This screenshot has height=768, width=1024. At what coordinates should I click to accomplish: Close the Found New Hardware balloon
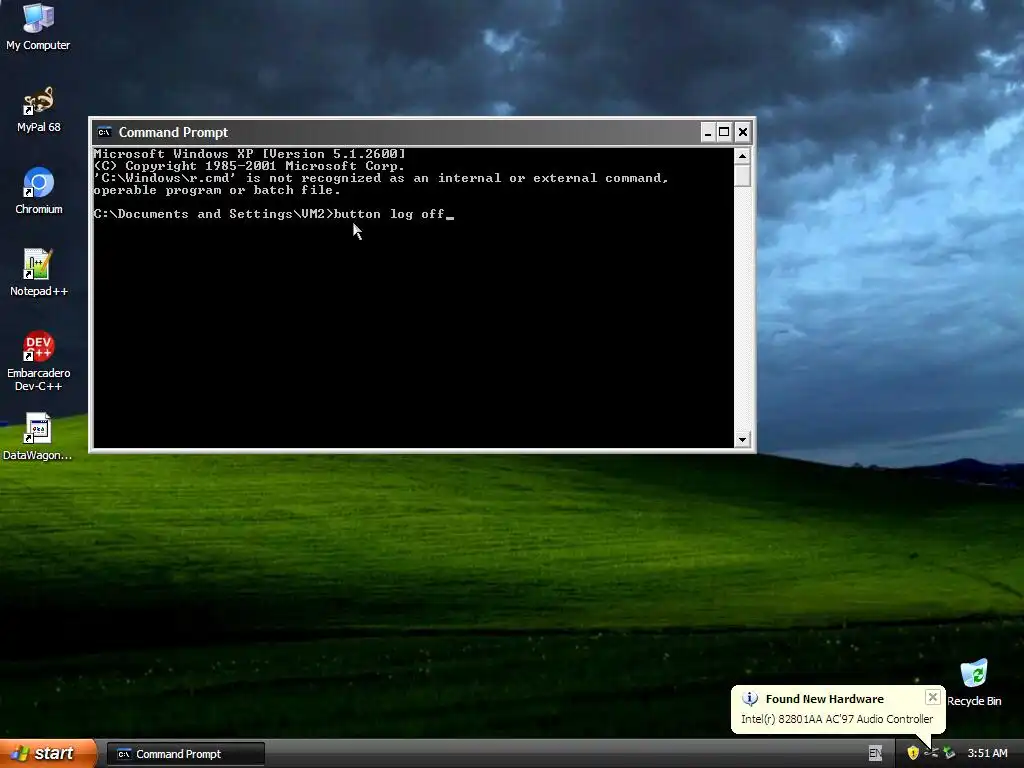coord(933,697)
